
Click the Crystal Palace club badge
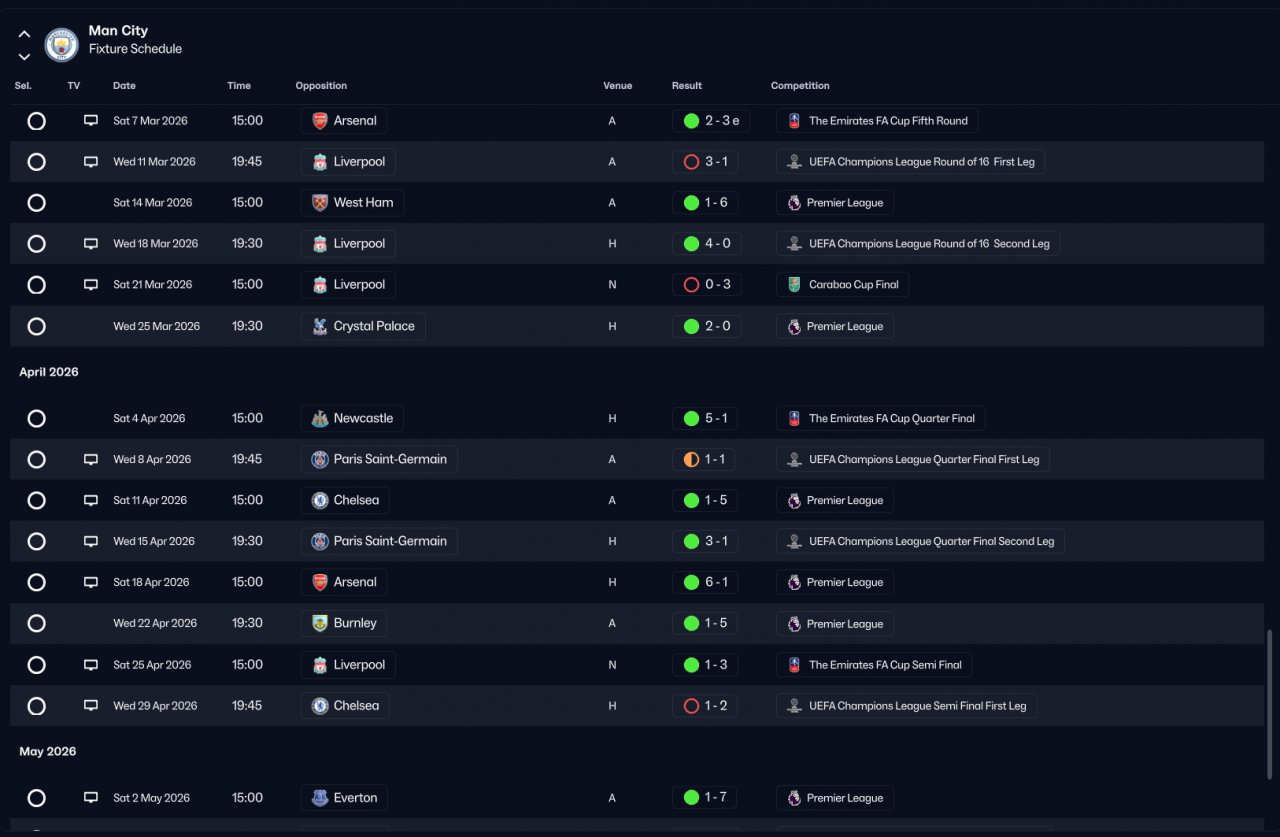tap(320, 326)
